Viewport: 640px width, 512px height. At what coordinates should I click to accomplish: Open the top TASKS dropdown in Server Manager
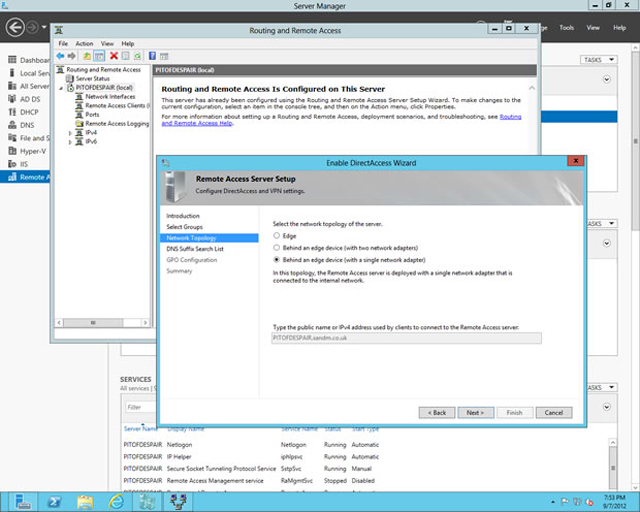[600, 60]
